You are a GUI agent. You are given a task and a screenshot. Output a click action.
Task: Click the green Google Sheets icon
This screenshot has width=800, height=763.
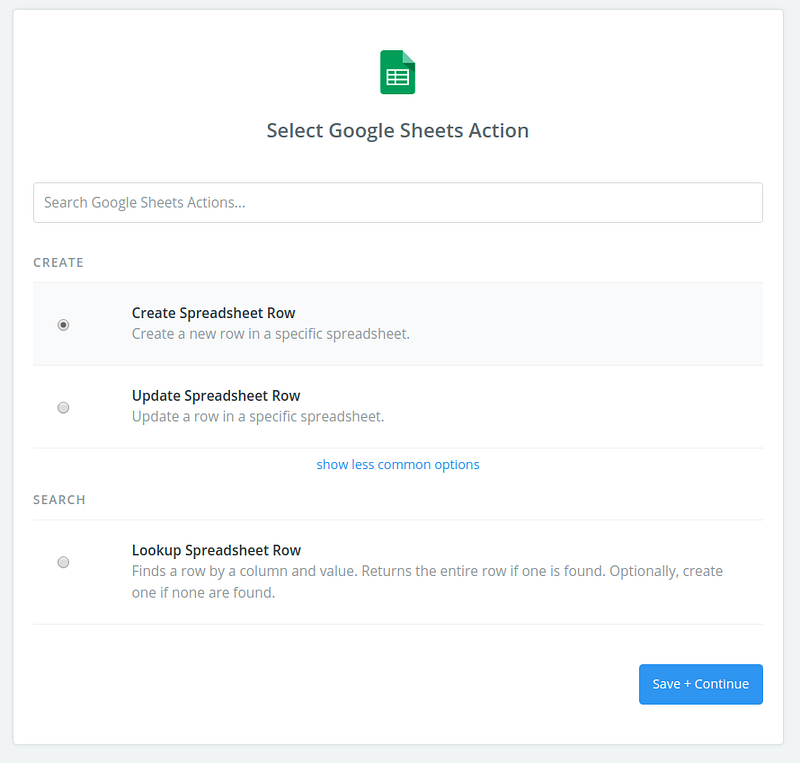pyautogui.click(x=397, y=73)
